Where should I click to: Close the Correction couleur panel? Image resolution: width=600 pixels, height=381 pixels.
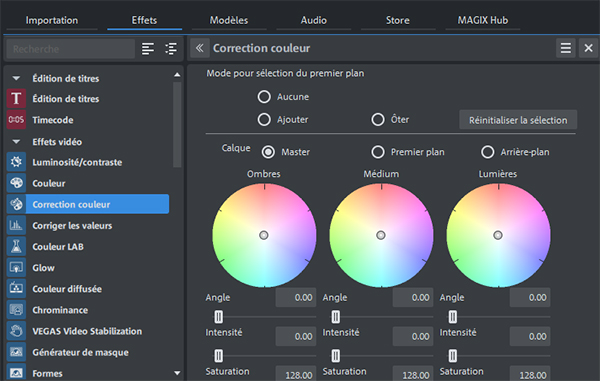(589, 48)
